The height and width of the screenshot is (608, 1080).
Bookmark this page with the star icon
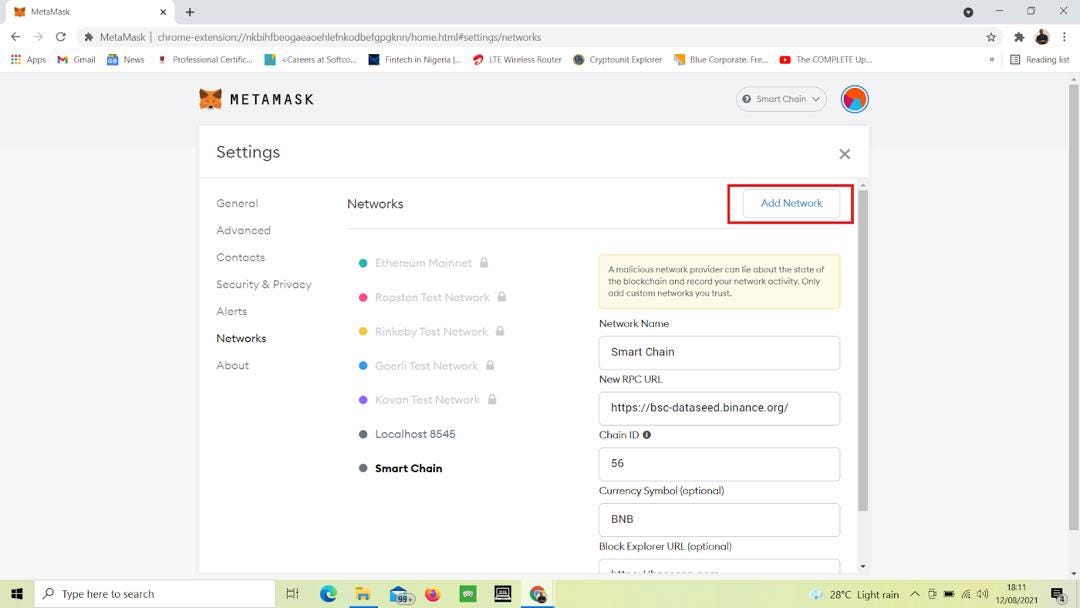[990, 37]
